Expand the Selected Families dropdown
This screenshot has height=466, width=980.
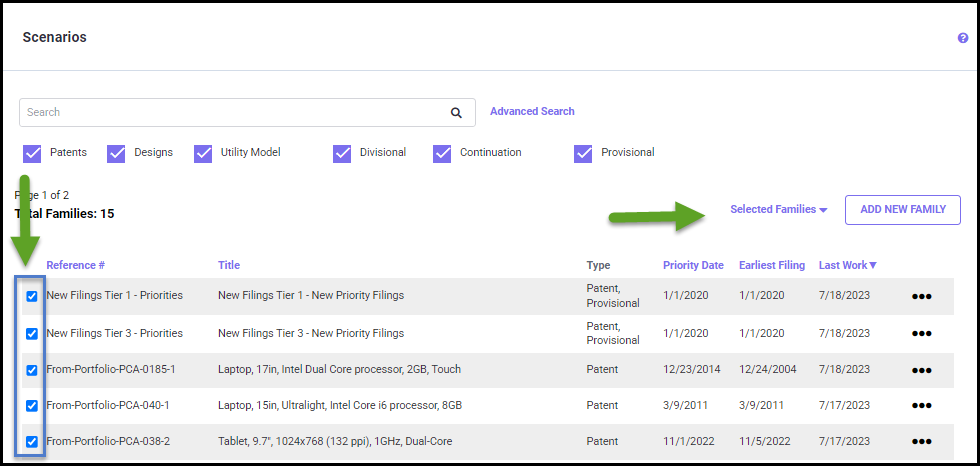(778, 210)
